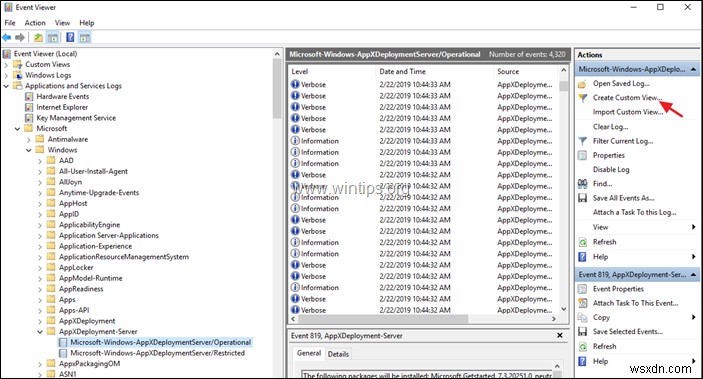Click Clear Log action
This screenshot has width=703, height=379.
click(610, 127)
